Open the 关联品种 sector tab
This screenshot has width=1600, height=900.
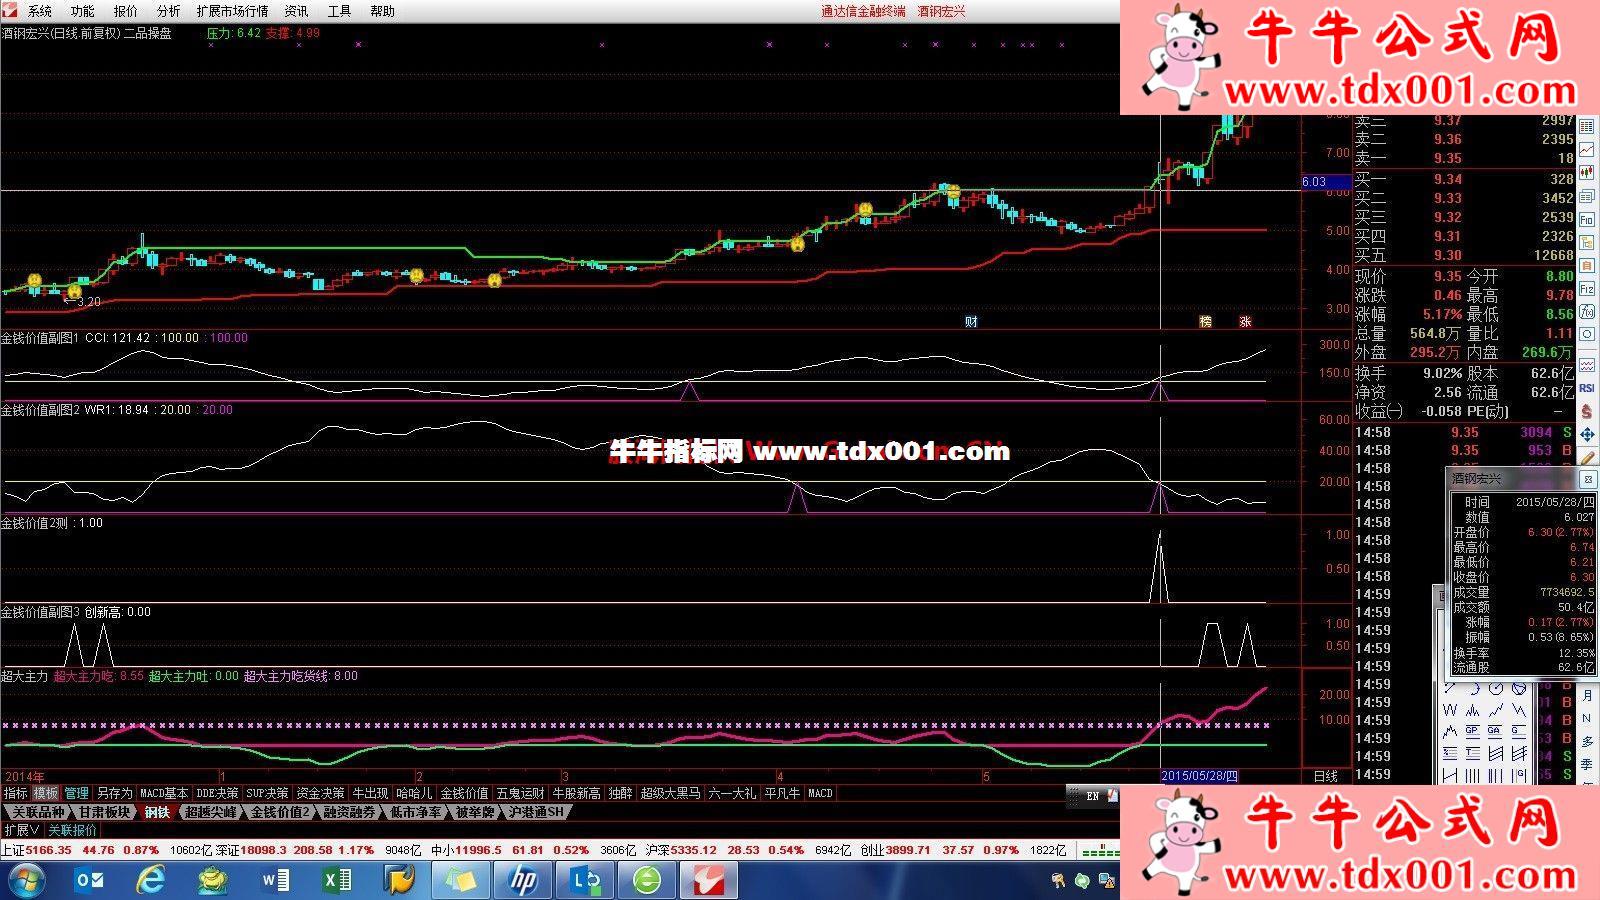[38, 812]
